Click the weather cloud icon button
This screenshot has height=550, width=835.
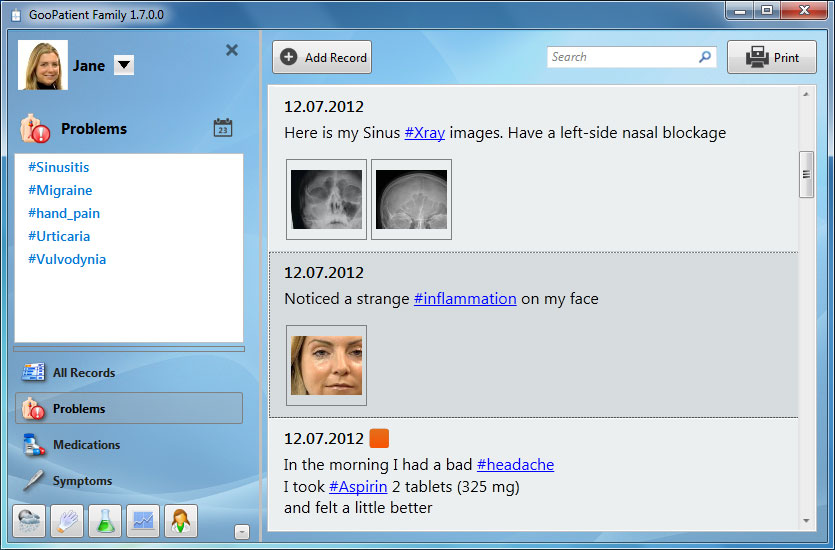click(x=29, y=521)
